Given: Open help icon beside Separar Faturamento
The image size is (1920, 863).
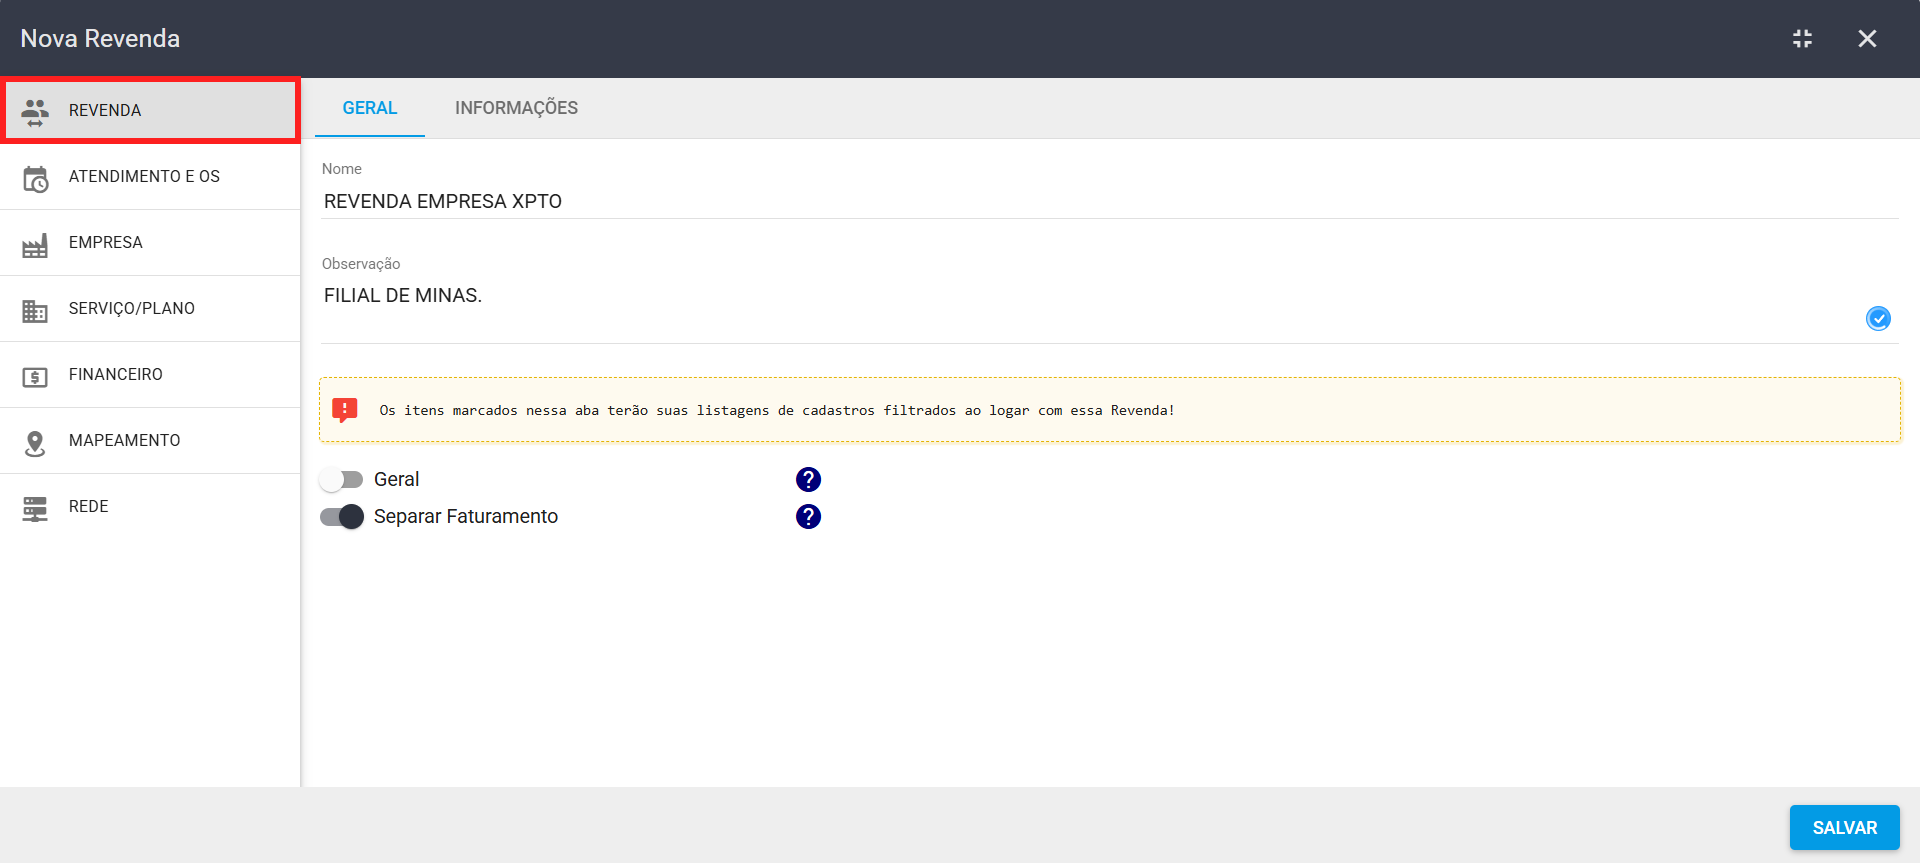Looking at the screenshot, I should coord(808,516).
